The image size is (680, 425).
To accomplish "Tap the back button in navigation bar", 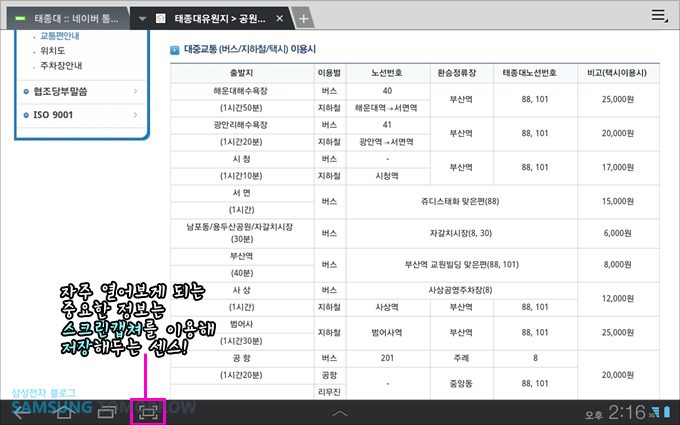I will (21, 412).
